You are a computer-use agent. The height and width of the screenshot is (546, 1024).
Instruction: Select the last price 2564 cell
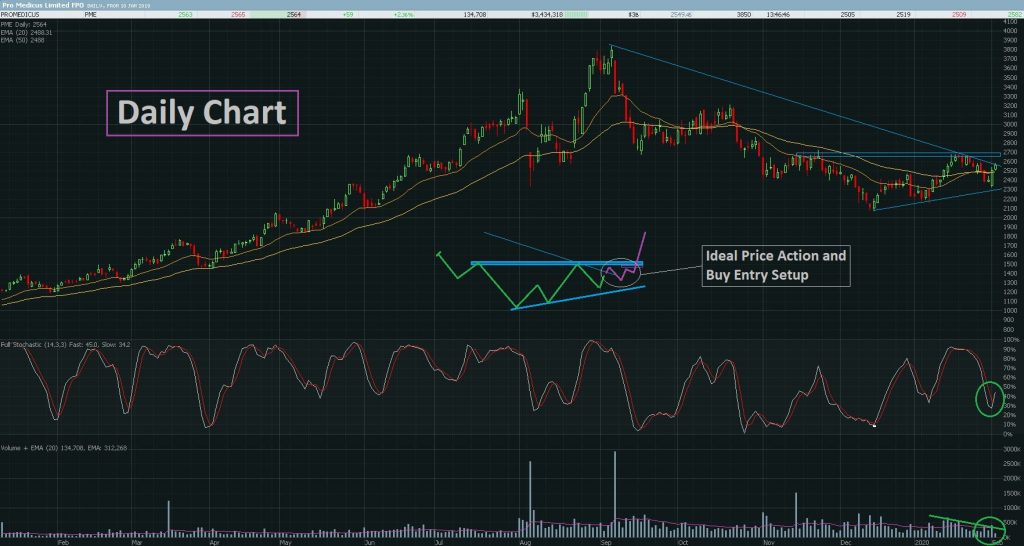pos(293,14)
